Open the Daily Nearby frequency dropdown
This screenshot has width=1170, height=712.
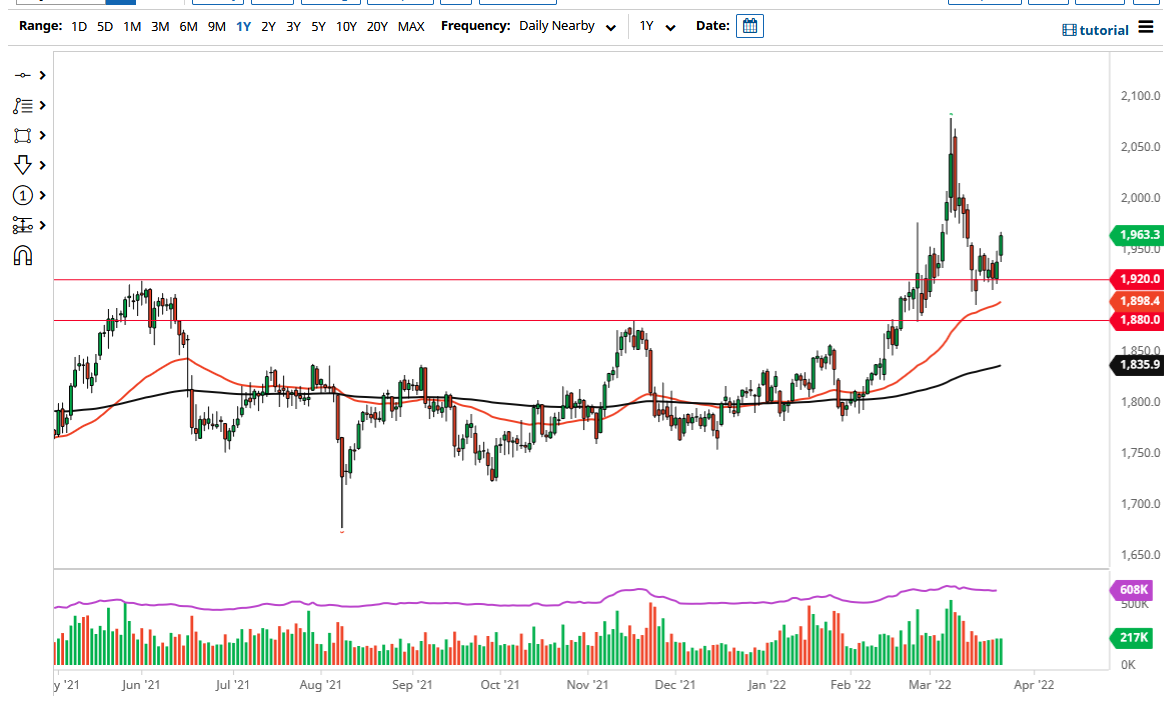tap(555, 26)
